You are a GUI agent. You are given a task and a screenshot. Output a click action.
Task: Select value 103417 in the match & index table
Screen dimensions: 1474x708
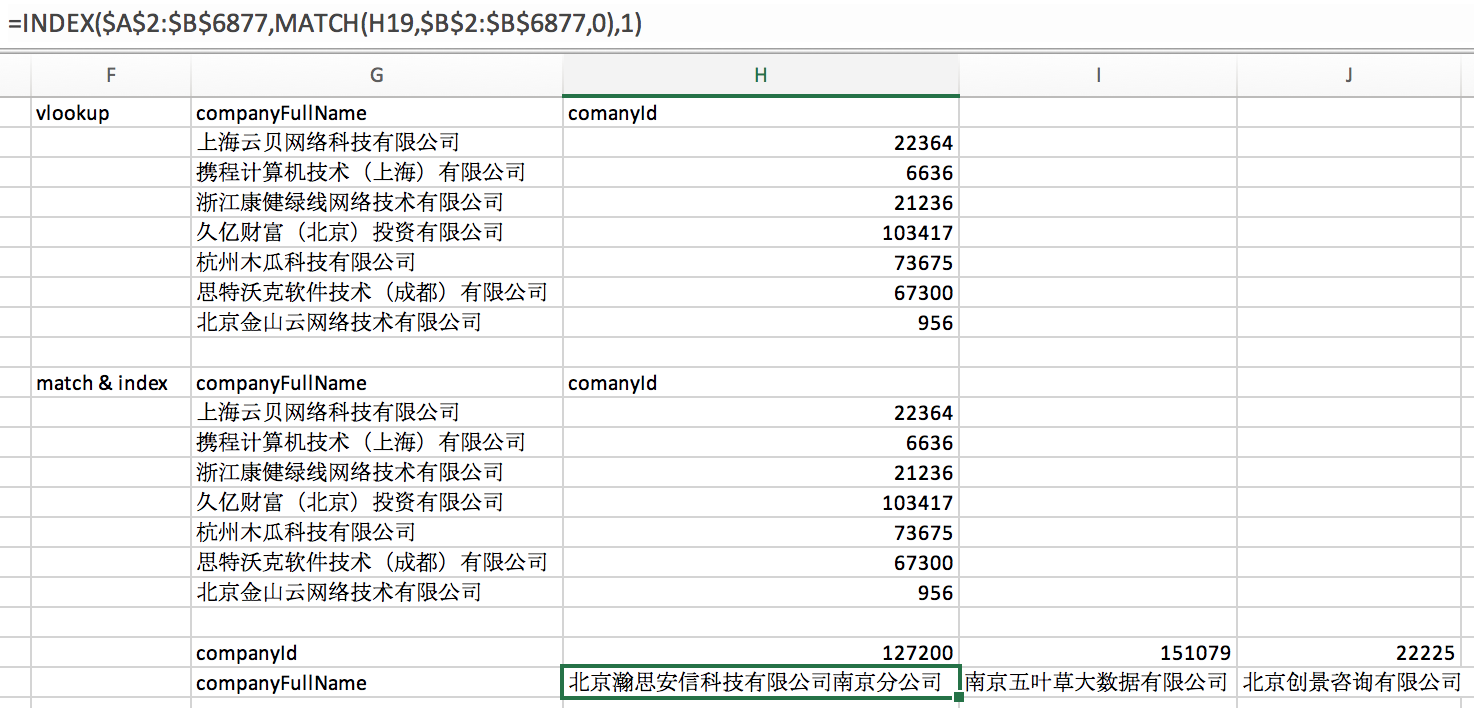[760, 503]
